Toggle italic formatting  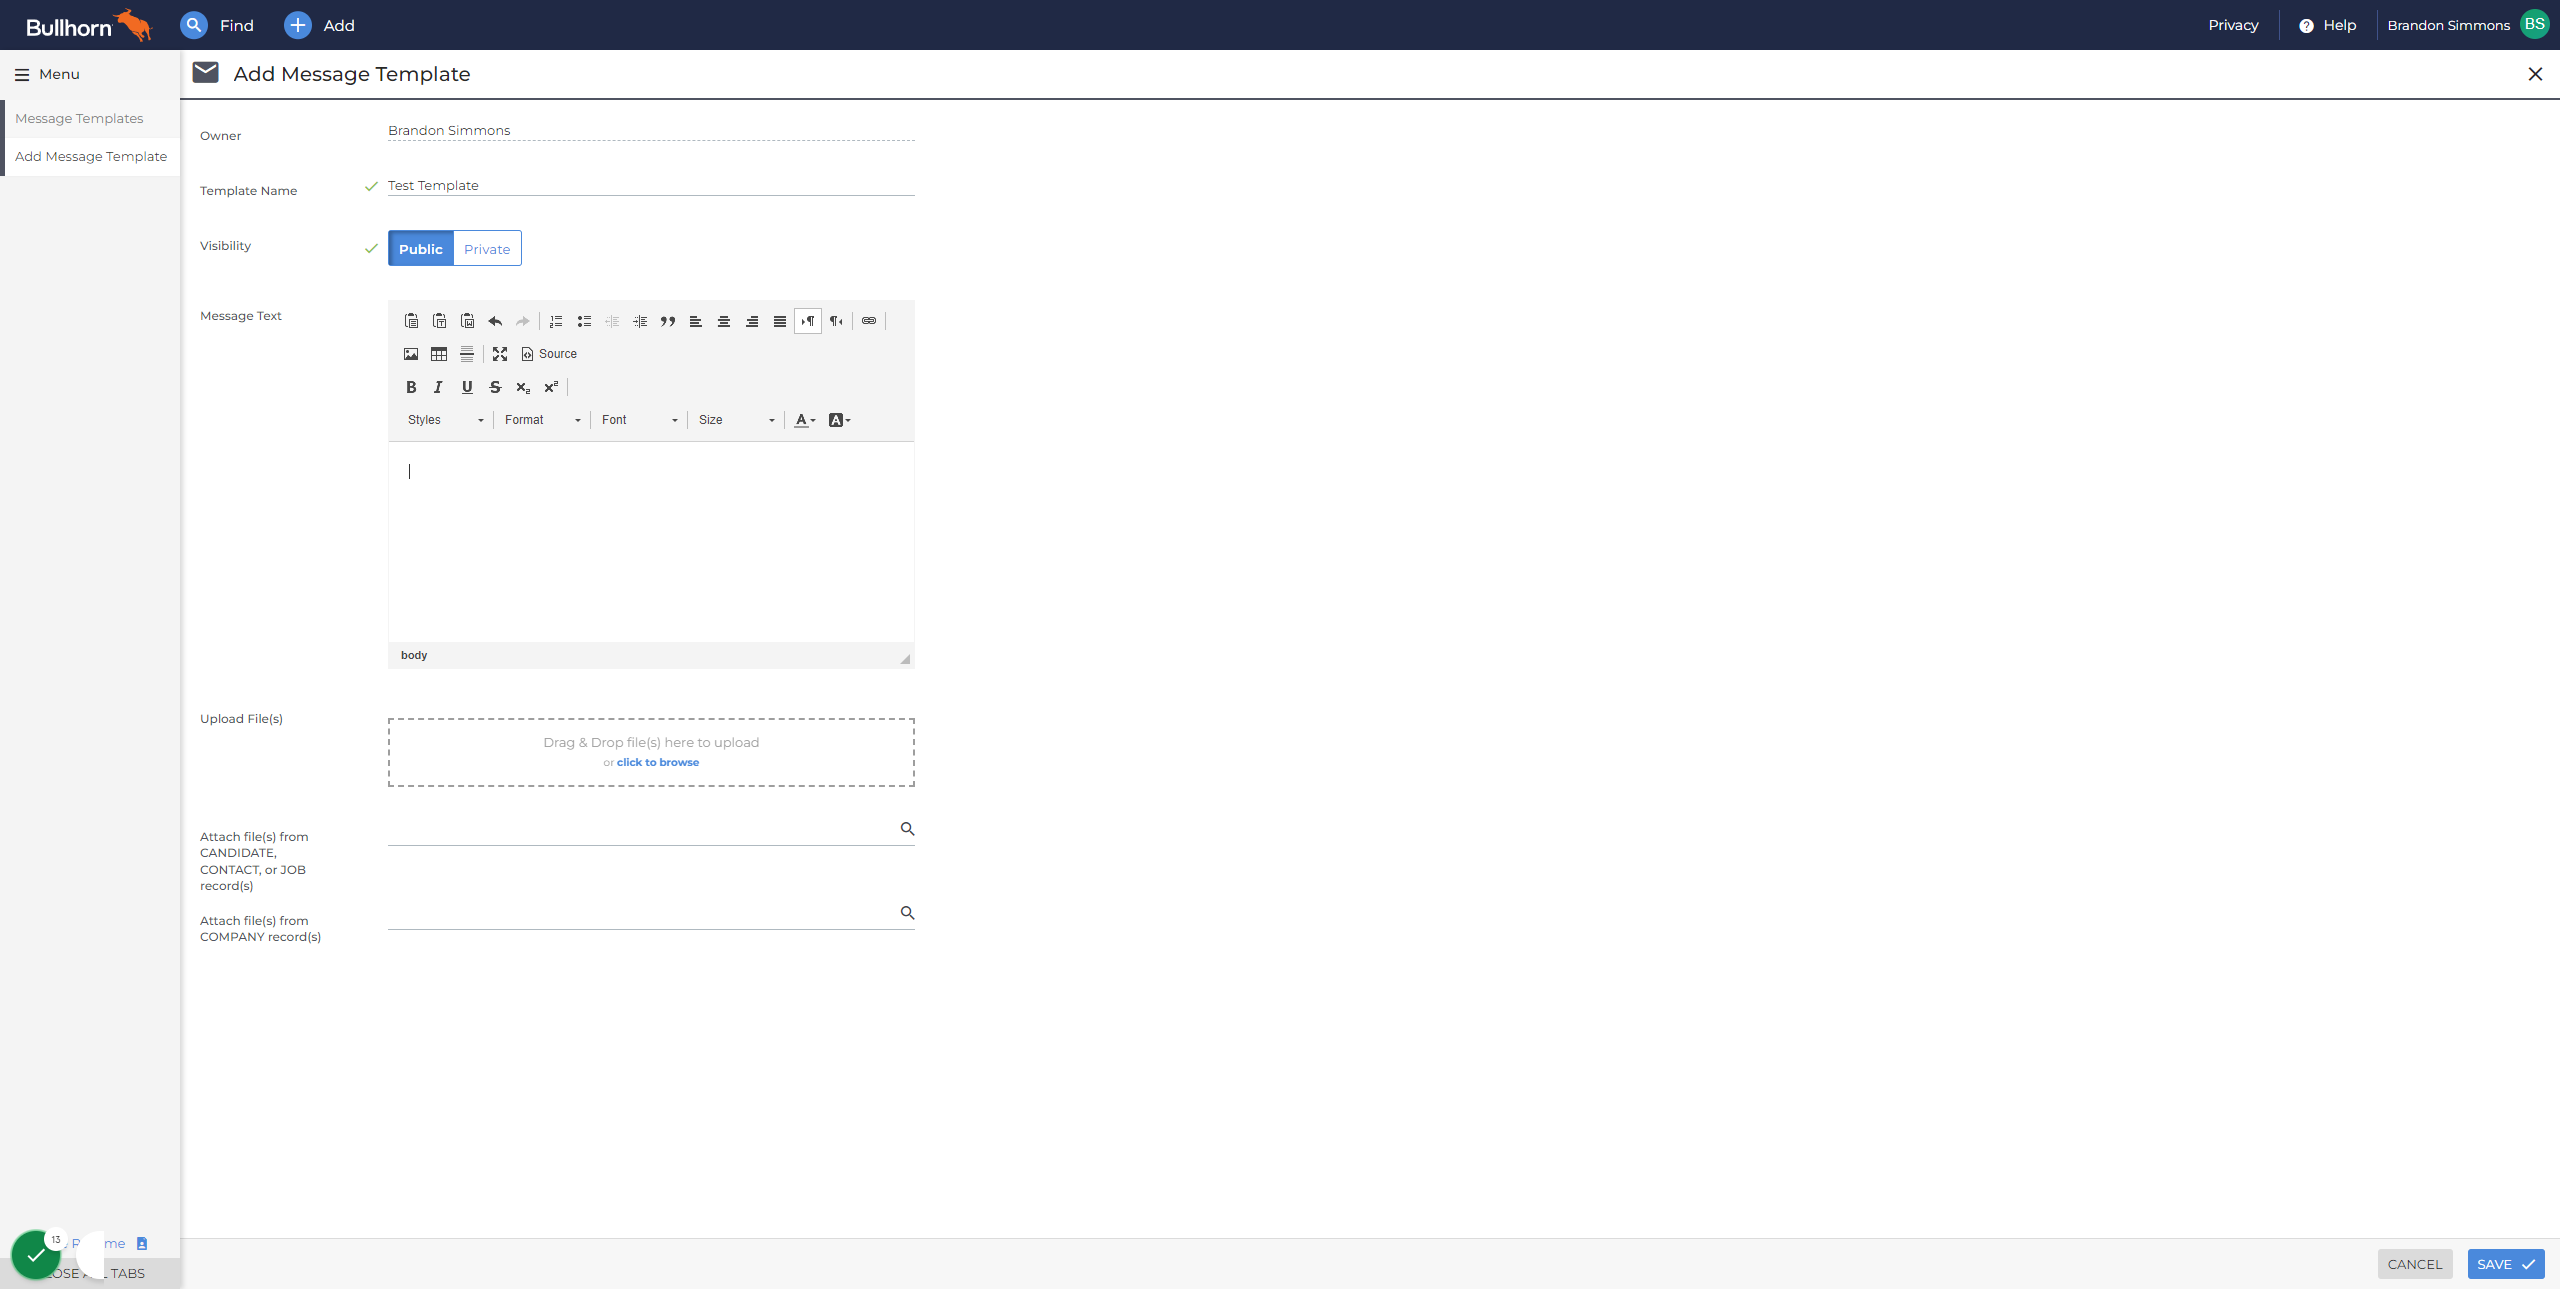click(438, 387)
